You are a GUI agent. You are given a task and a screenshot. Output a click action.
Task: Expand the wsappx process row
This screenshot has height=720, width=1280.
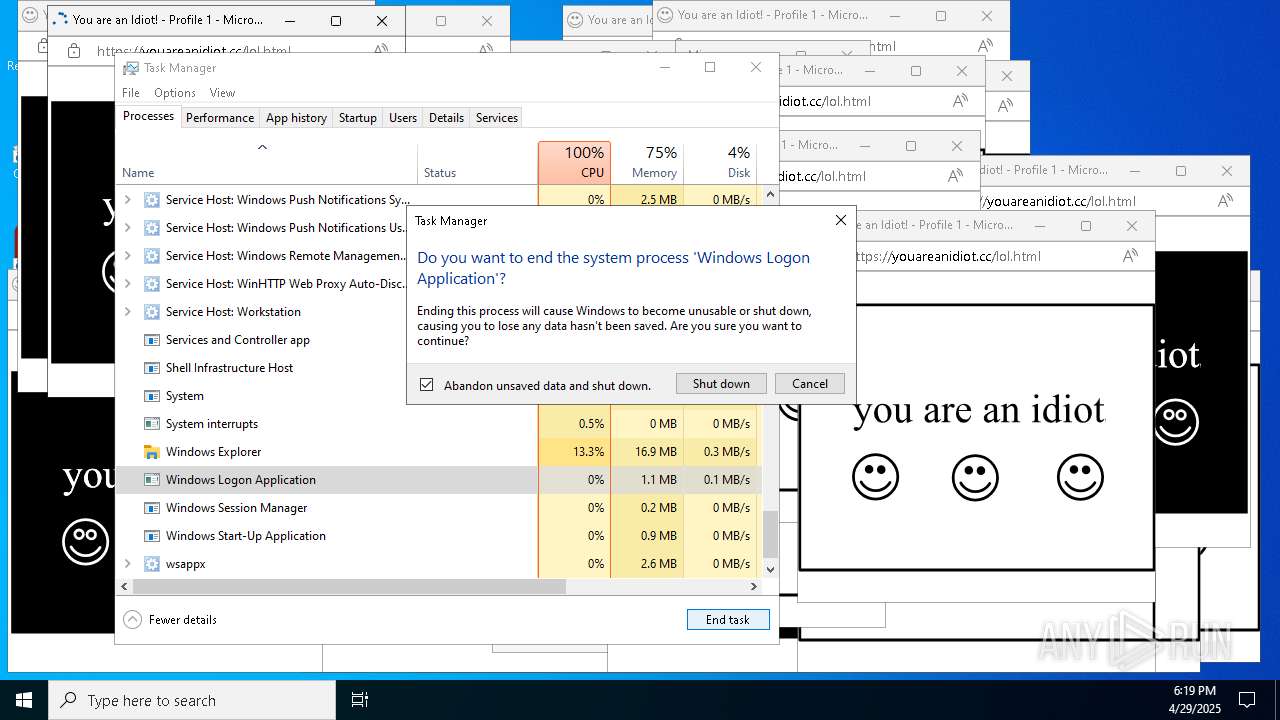128,564
